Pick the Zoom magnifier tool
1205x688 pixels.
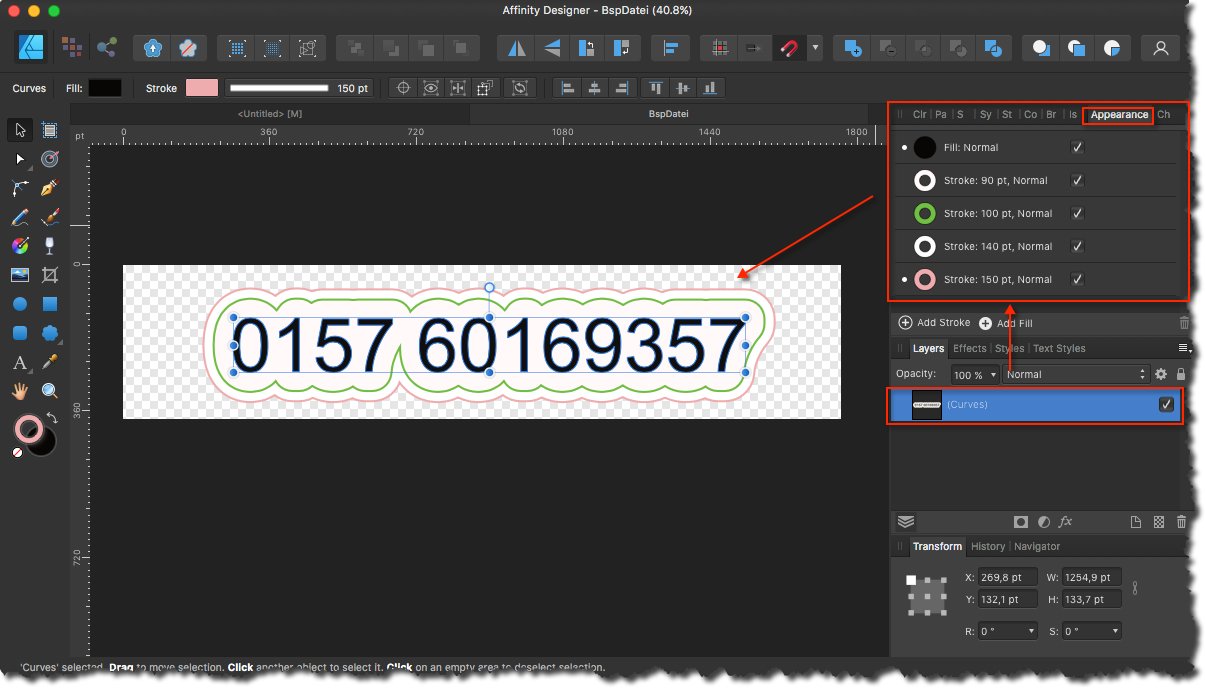point(49,391)
